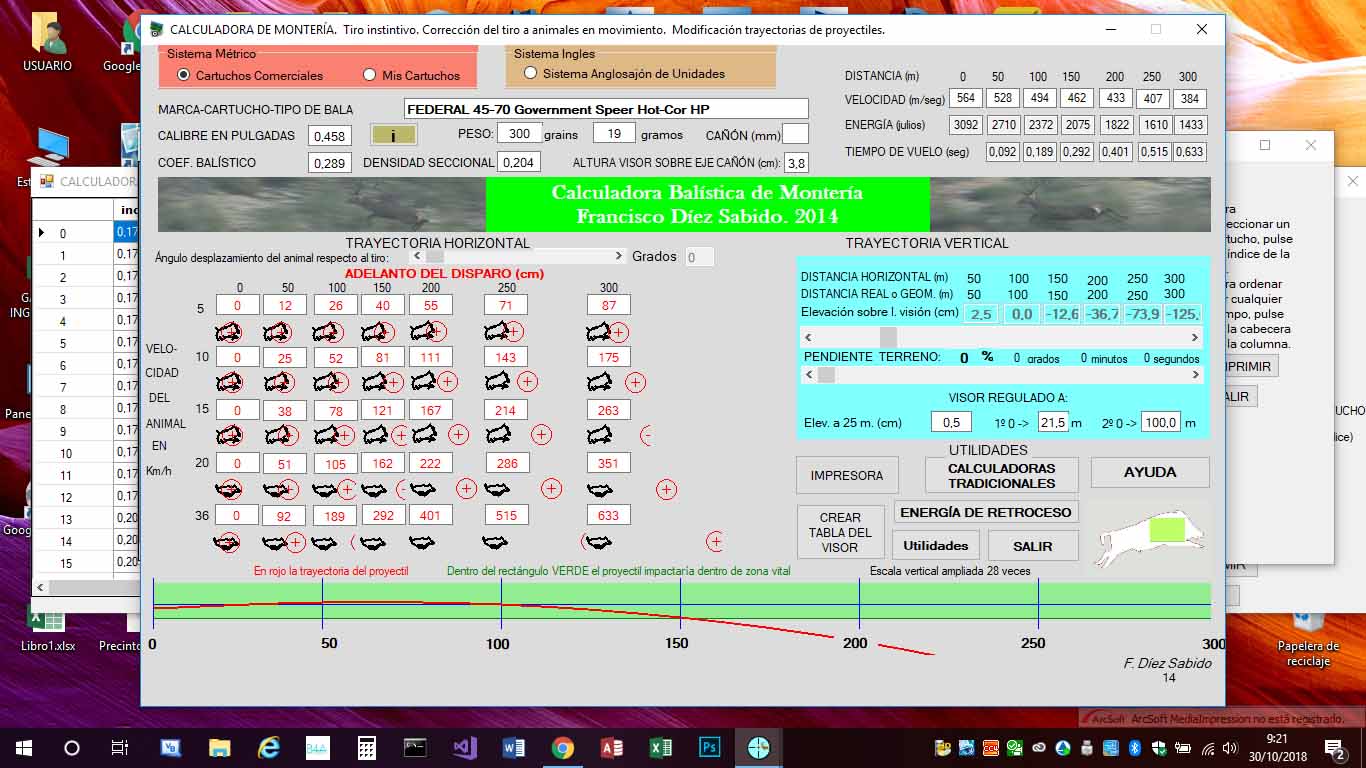Screen dimensions: 1366x768
Task: Click right arrow of animal angle scrollbar
Action: (x=620, y=257)
